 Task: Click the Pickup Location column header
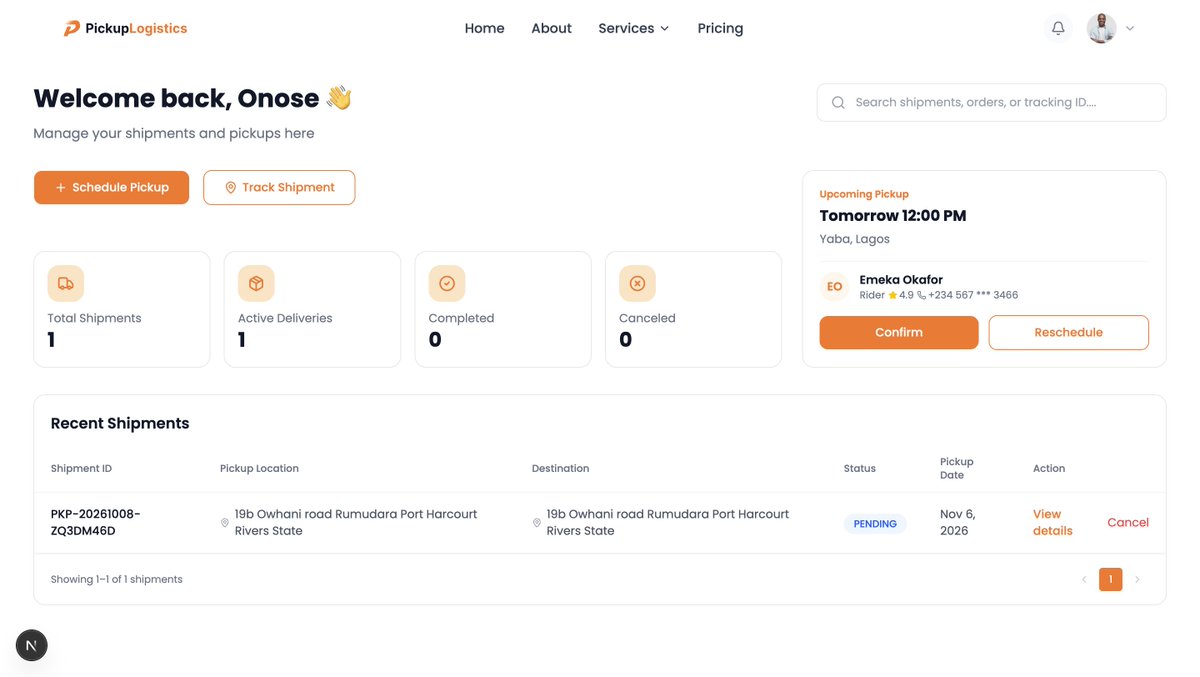click(259, 468)
